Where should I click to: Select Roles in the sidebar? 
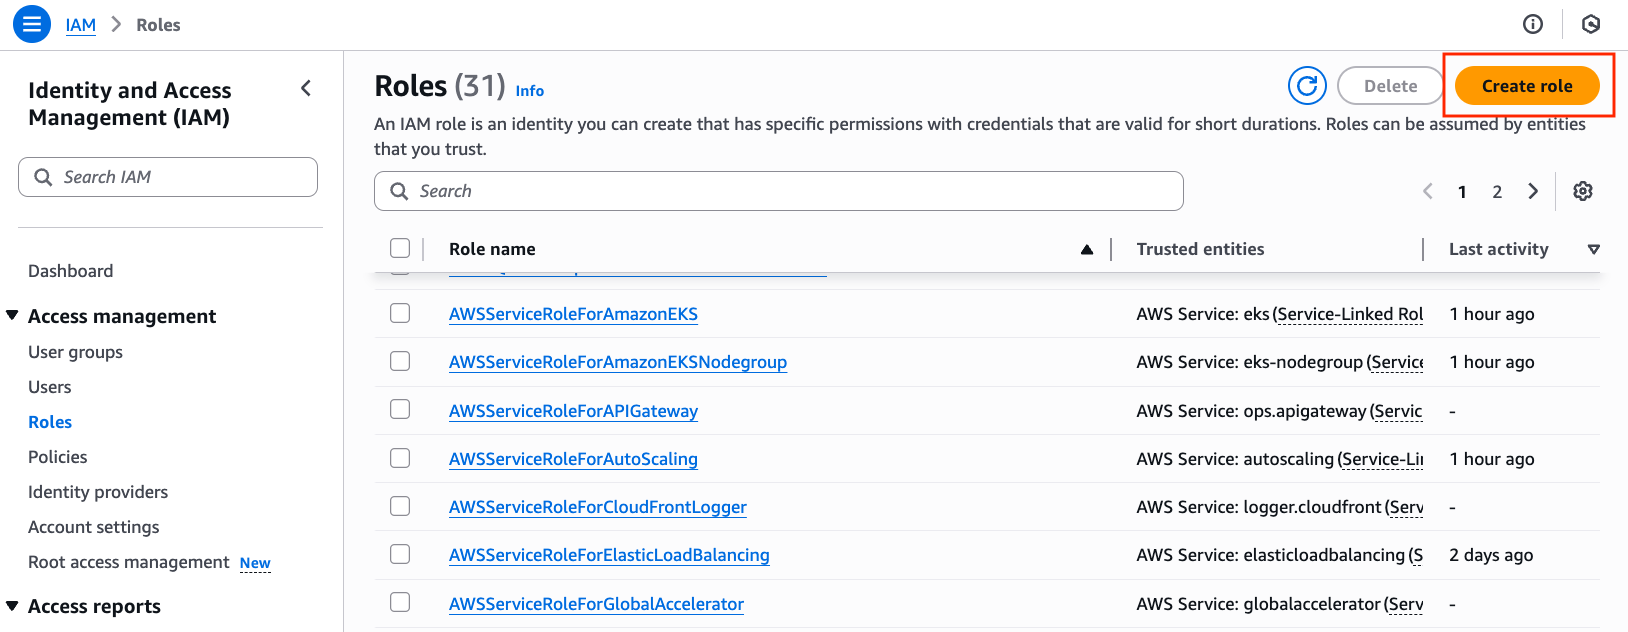pyautogui.click(x=50, y=422)
